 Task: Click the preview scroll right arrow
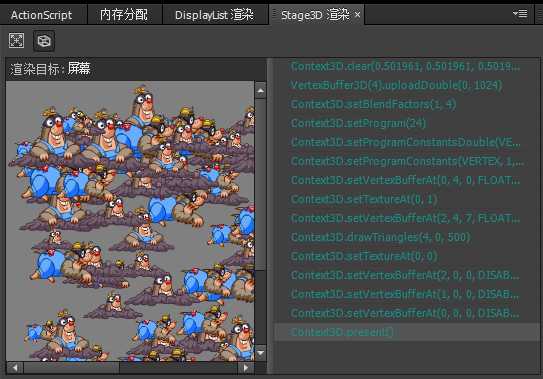point(246,368)
